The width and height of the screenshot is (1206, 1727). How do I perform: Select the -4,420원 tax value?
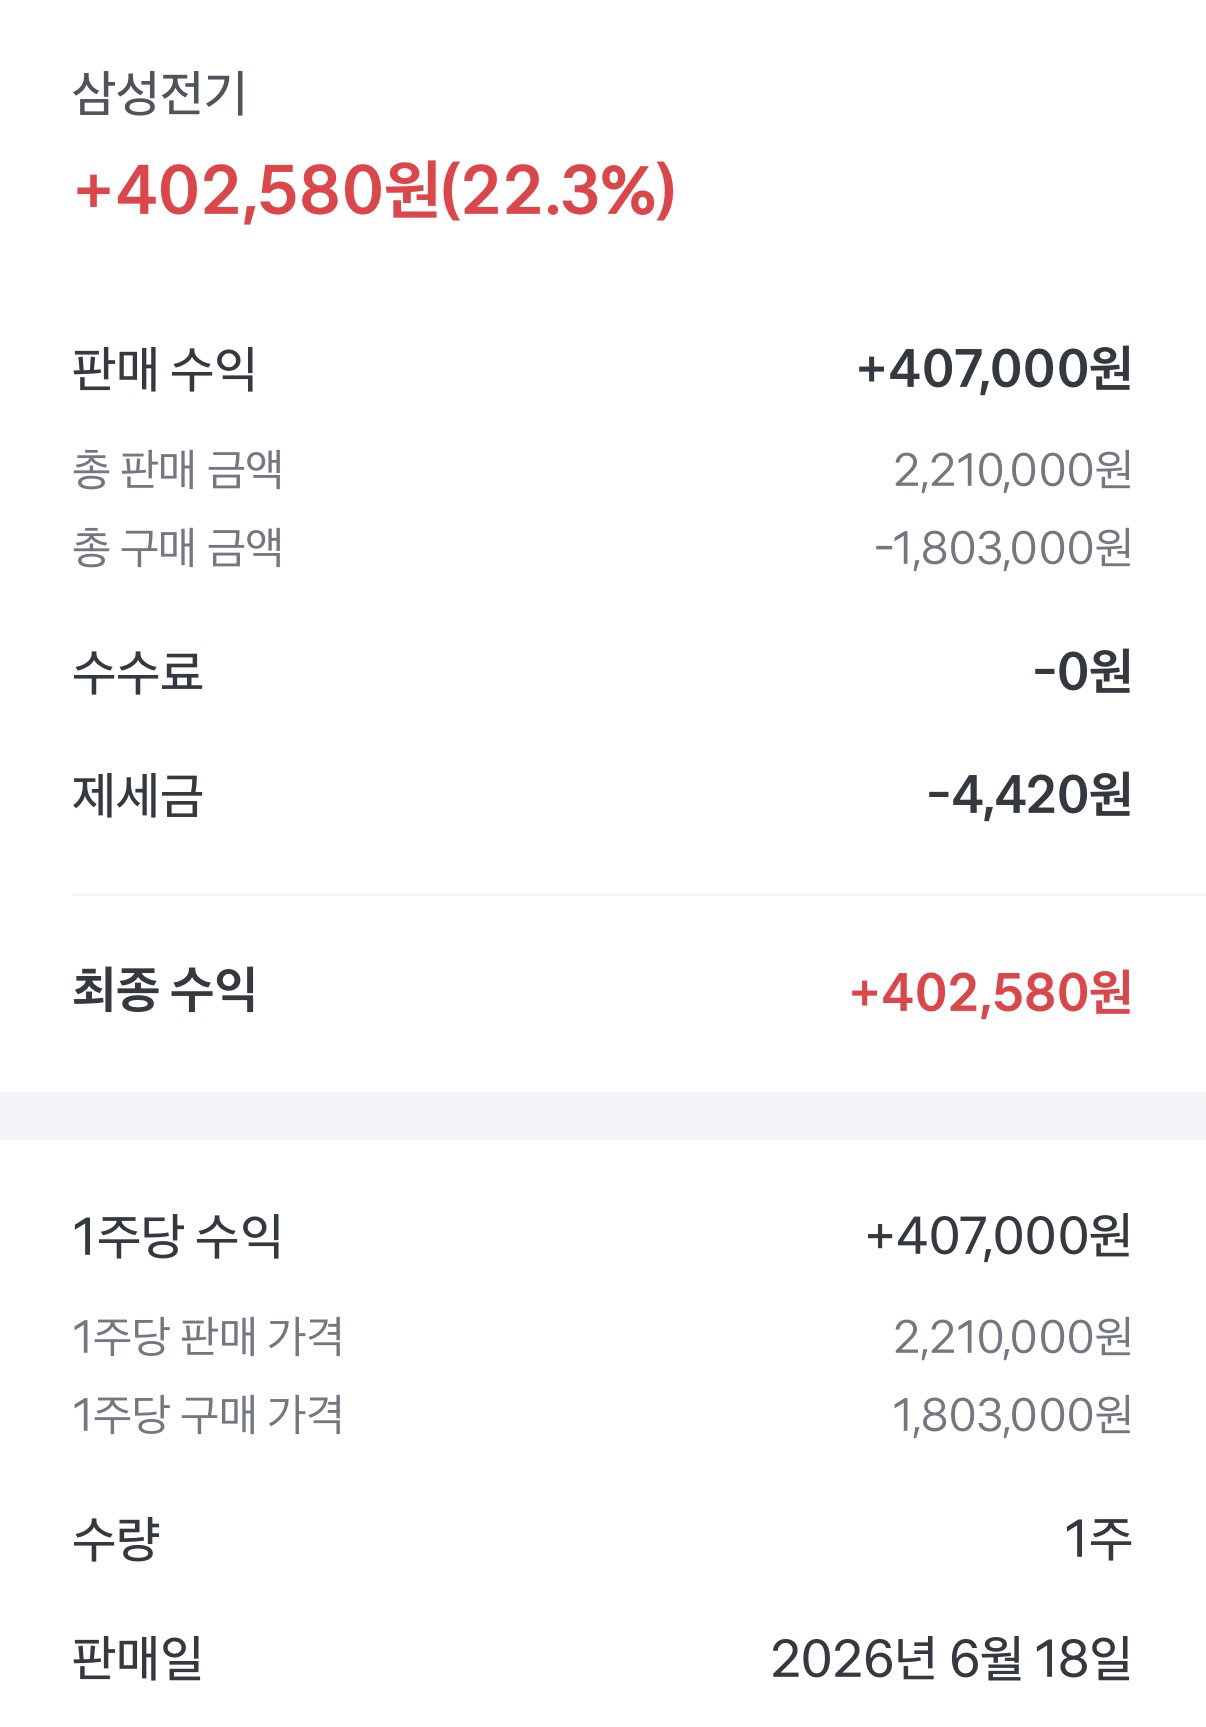click(x=1029, y=796)
